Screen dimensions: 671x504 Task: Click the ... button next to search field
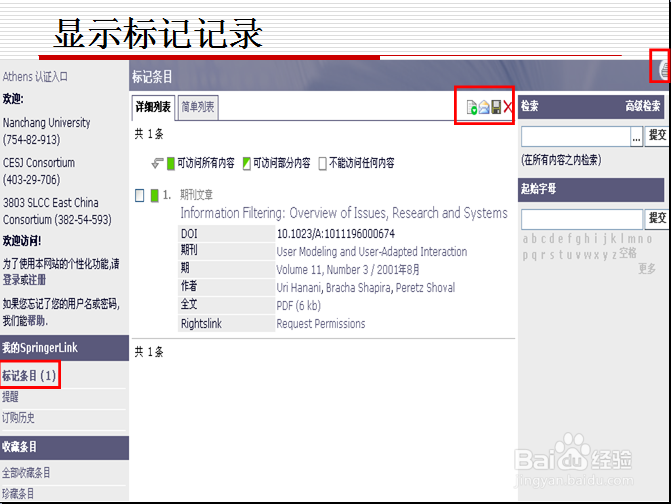pos(636,137)
